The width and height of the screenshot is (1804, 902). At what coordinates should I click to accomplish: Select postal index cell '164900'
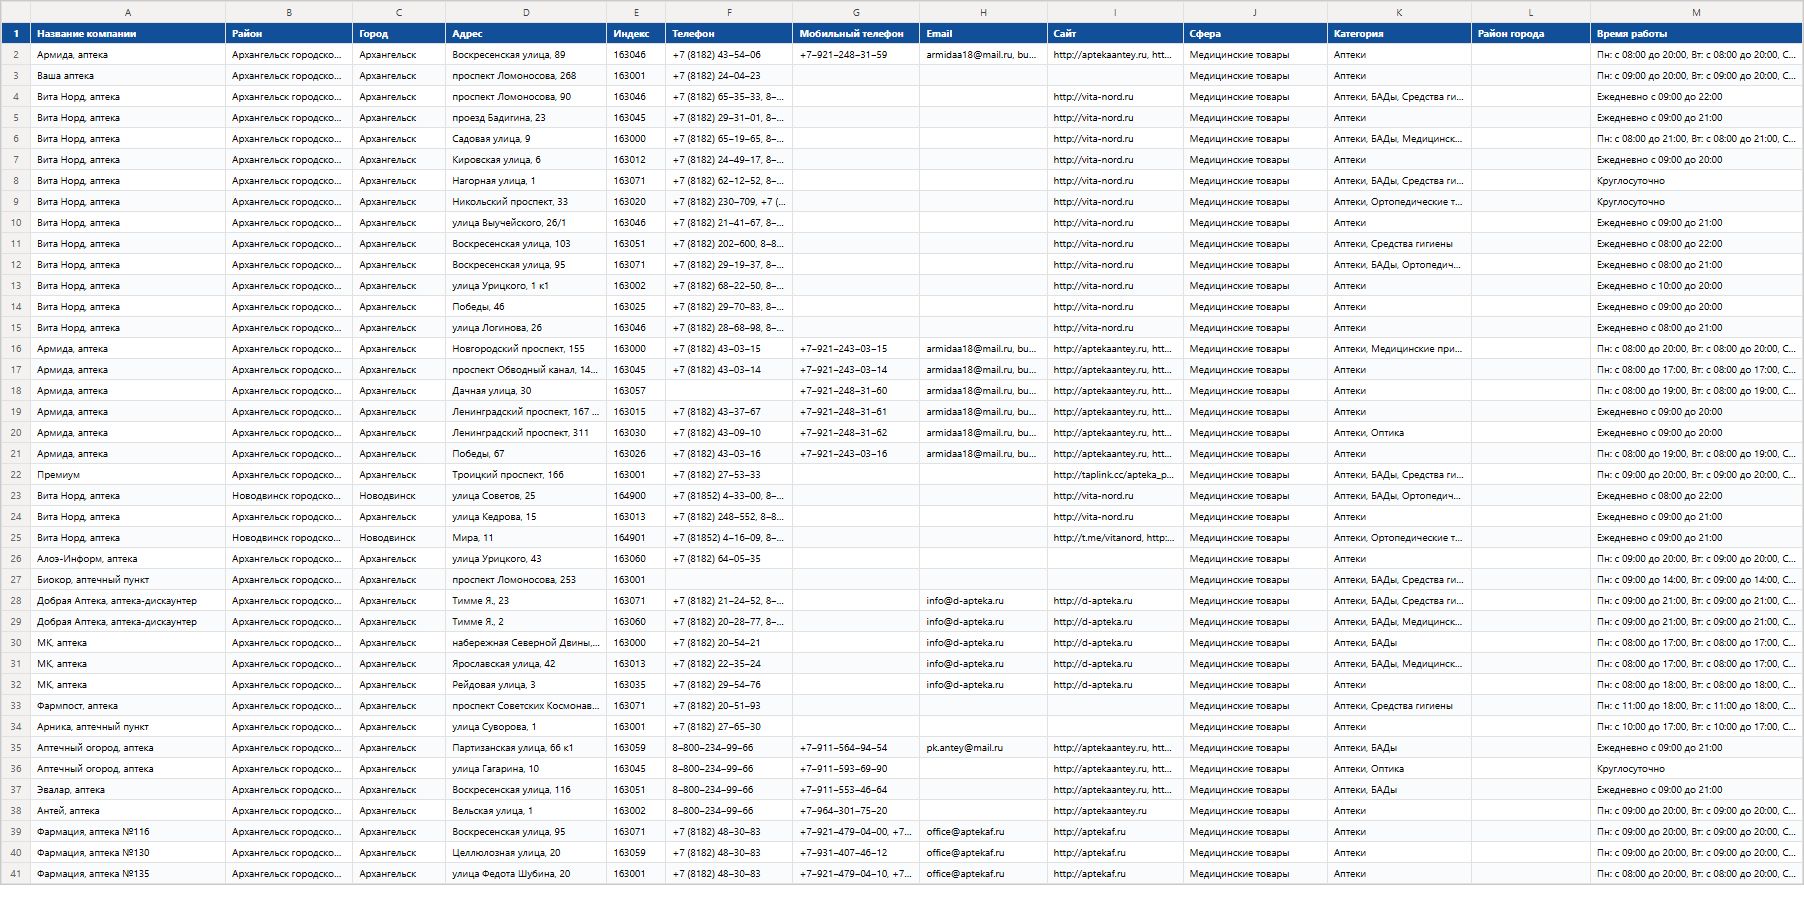(636, 496)
